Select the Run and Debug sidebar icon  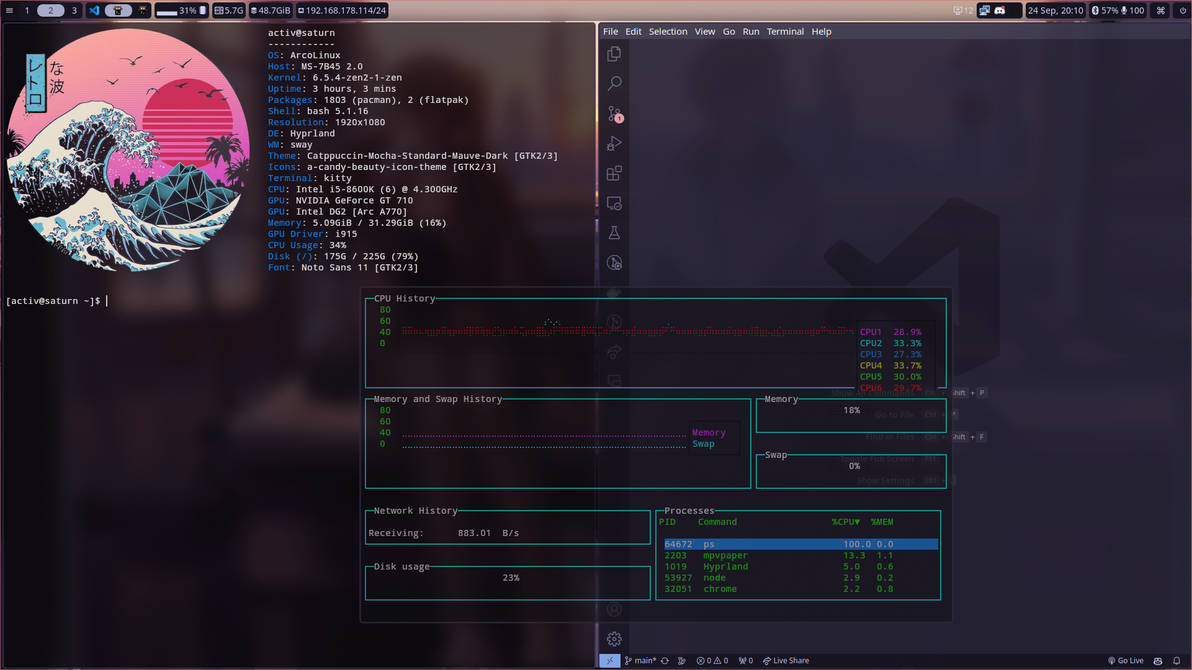(x=613, y=143)
